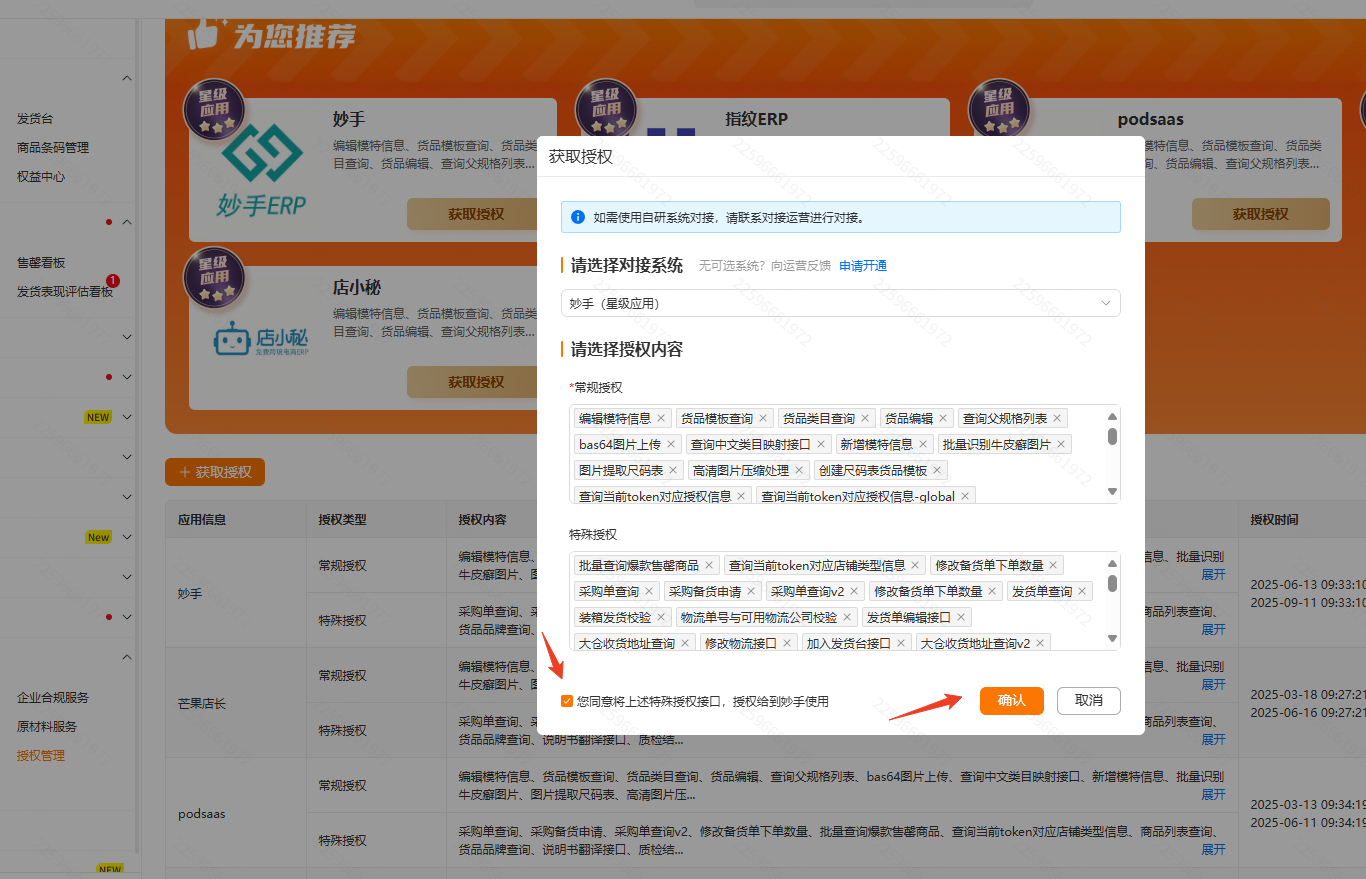Screen dimensions: 1366x879
Task: Click the 应用信息 column header
Action: point(202,520)
